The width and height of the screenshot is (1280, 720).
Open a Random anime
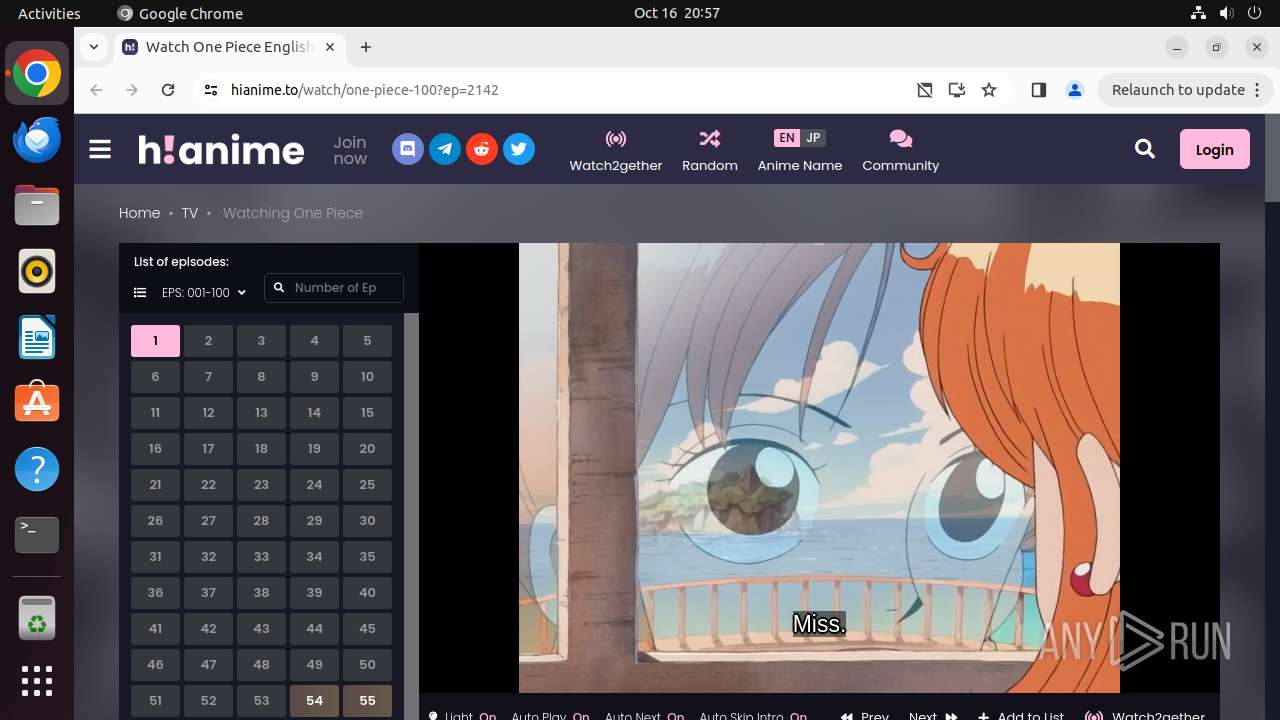pos(710,150)
